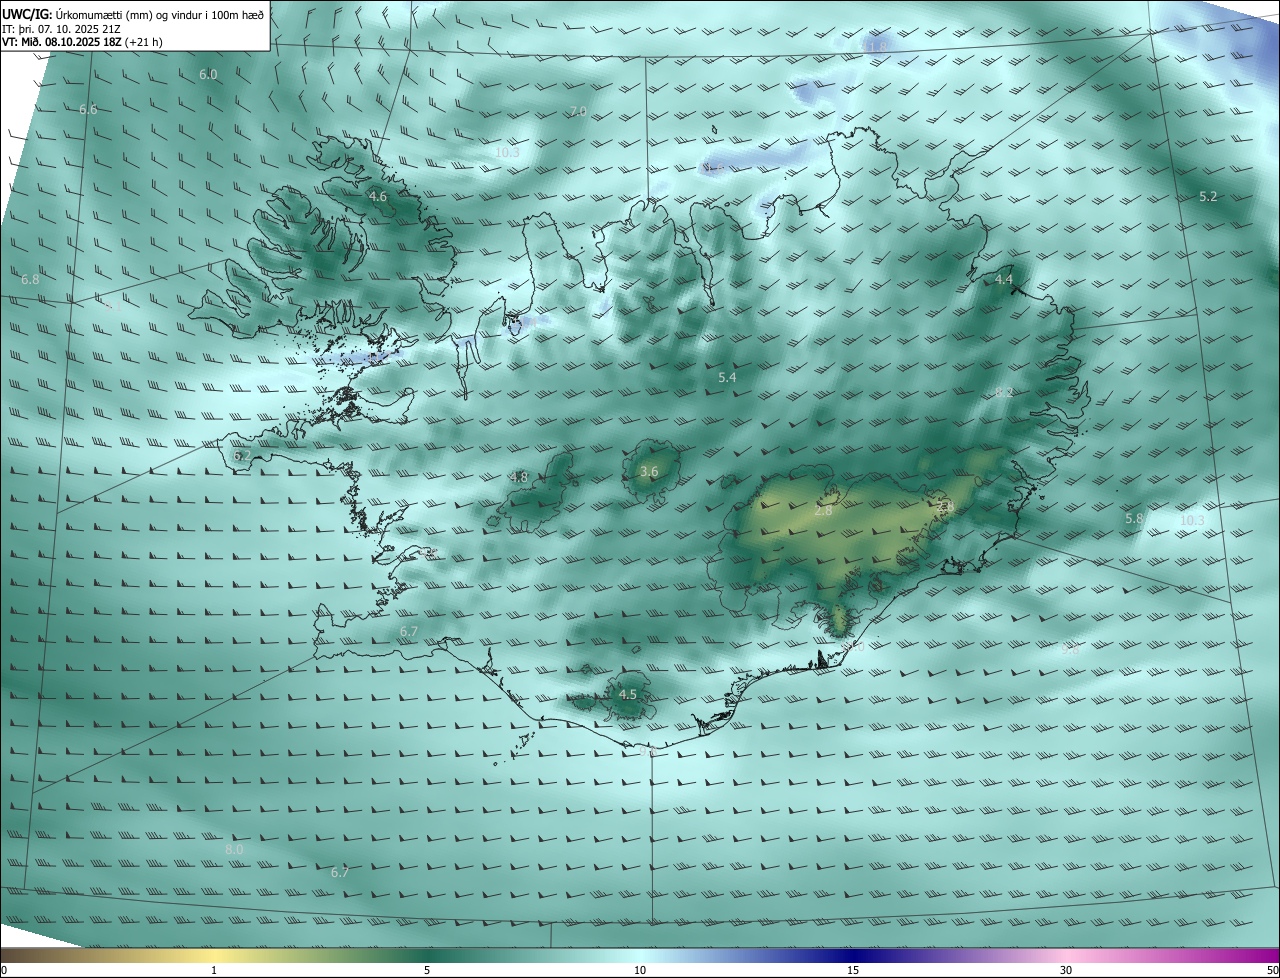The width and height of the screenshot is (1280, 978).
Task: Select the 6.8 value label
Action: click(x=30, y=280)
